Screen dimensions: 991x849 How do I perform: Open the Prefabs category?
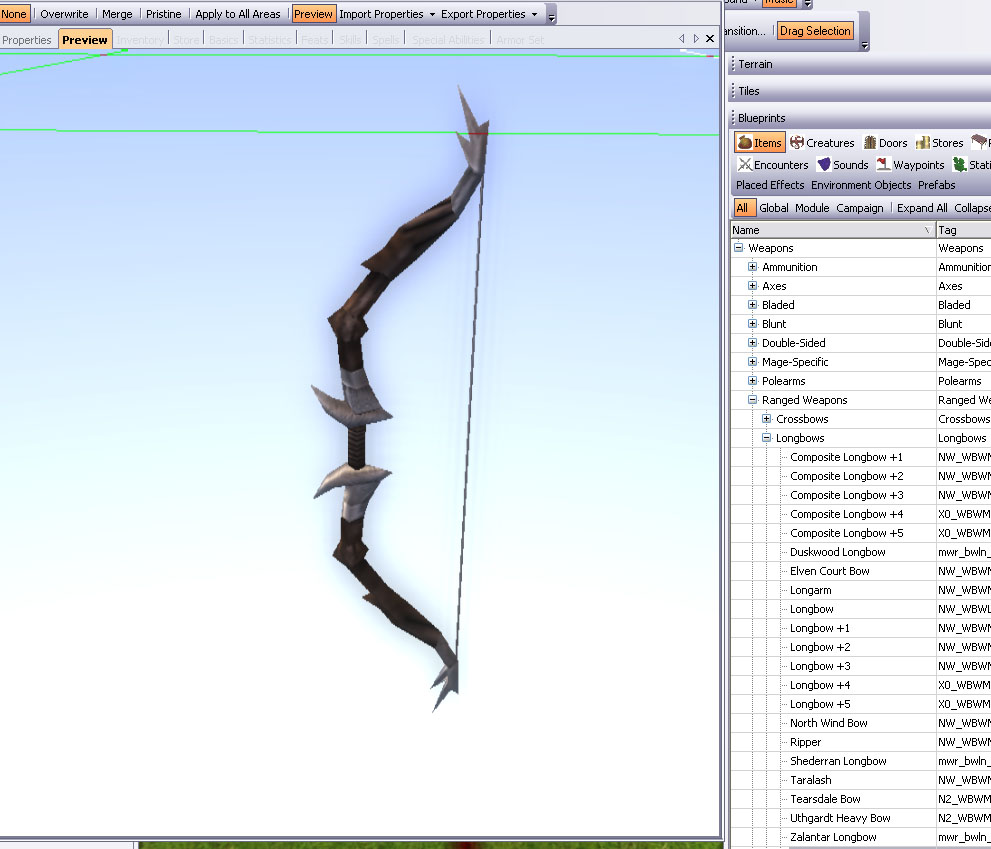937,185
